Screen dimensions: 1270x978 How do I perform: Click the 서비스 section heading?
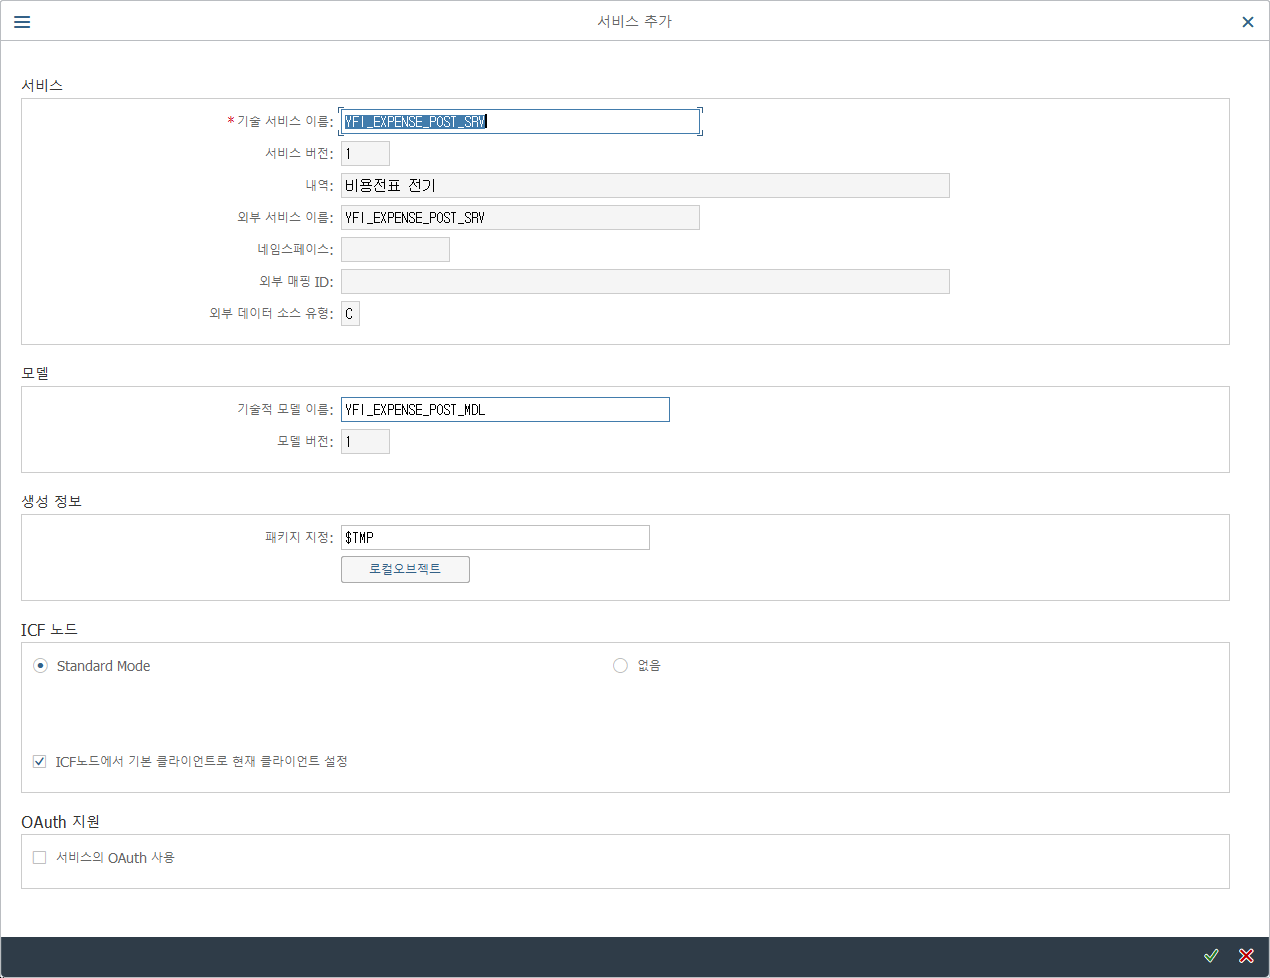click(42, 86)
